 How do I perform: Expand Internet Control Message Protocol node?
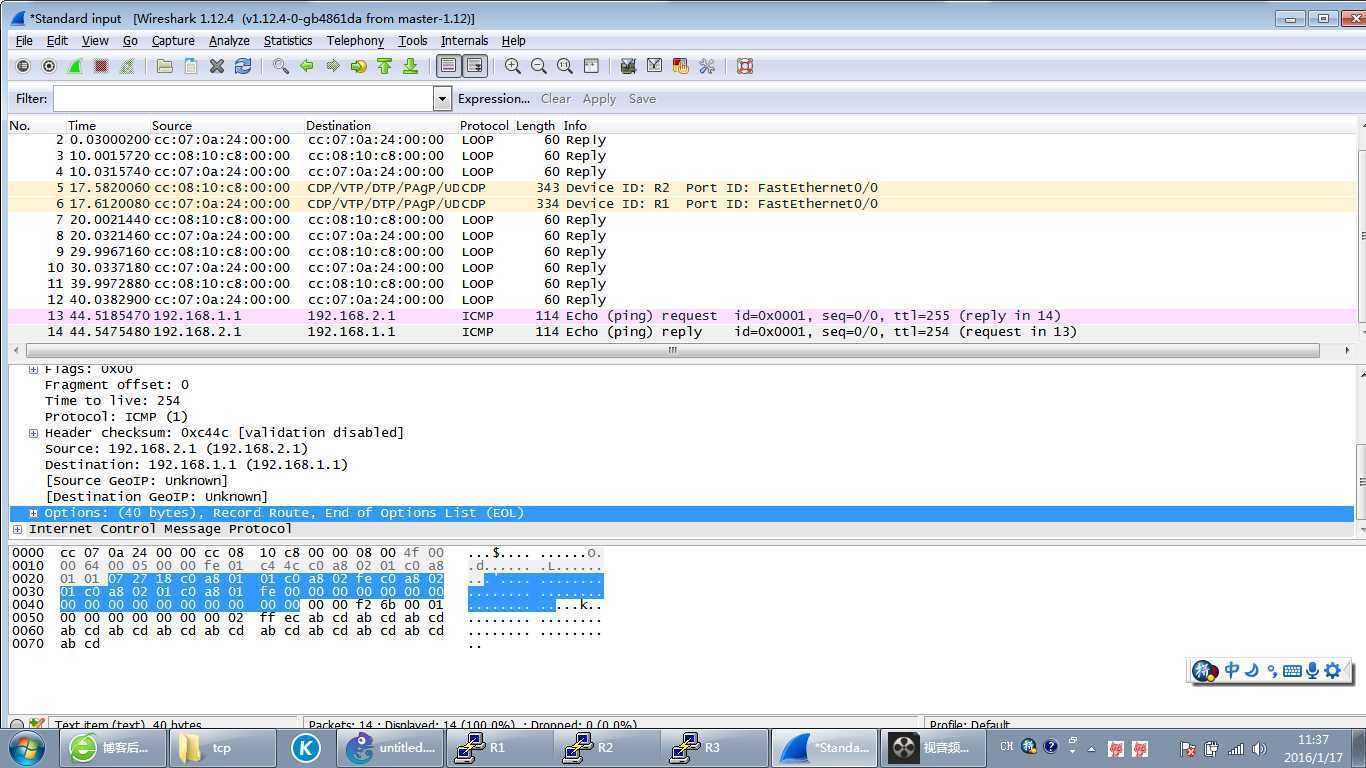[17, 529]
